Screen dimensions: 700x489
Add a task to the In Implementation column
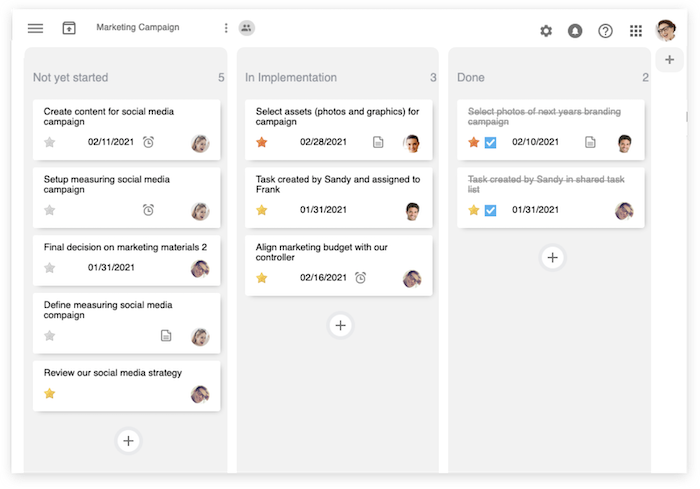coord(340,325)
